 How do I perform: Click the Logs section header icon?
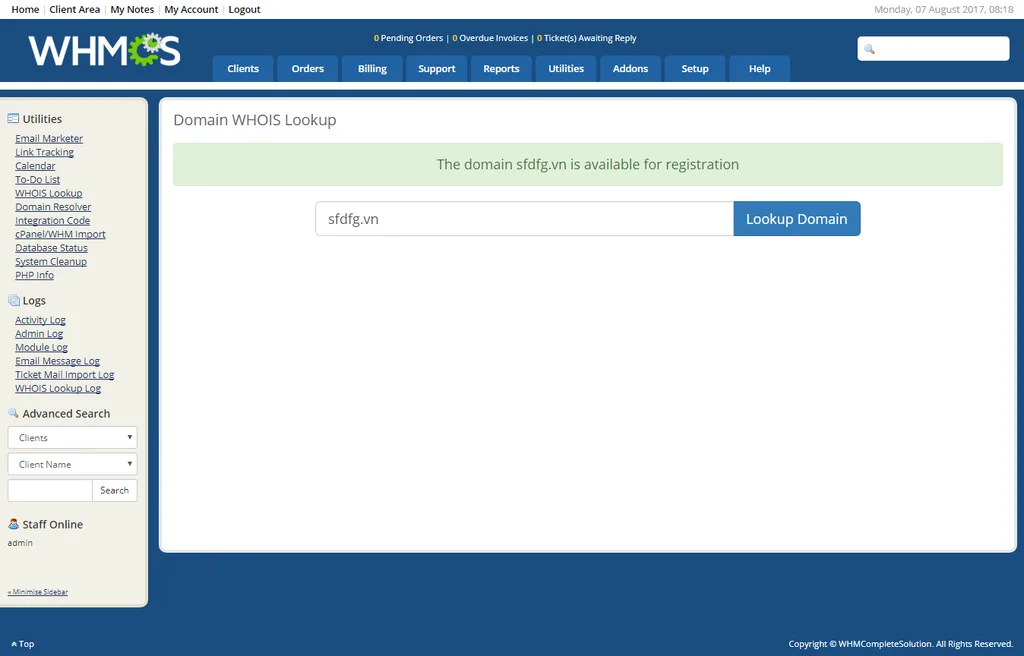tap(13, 300)
